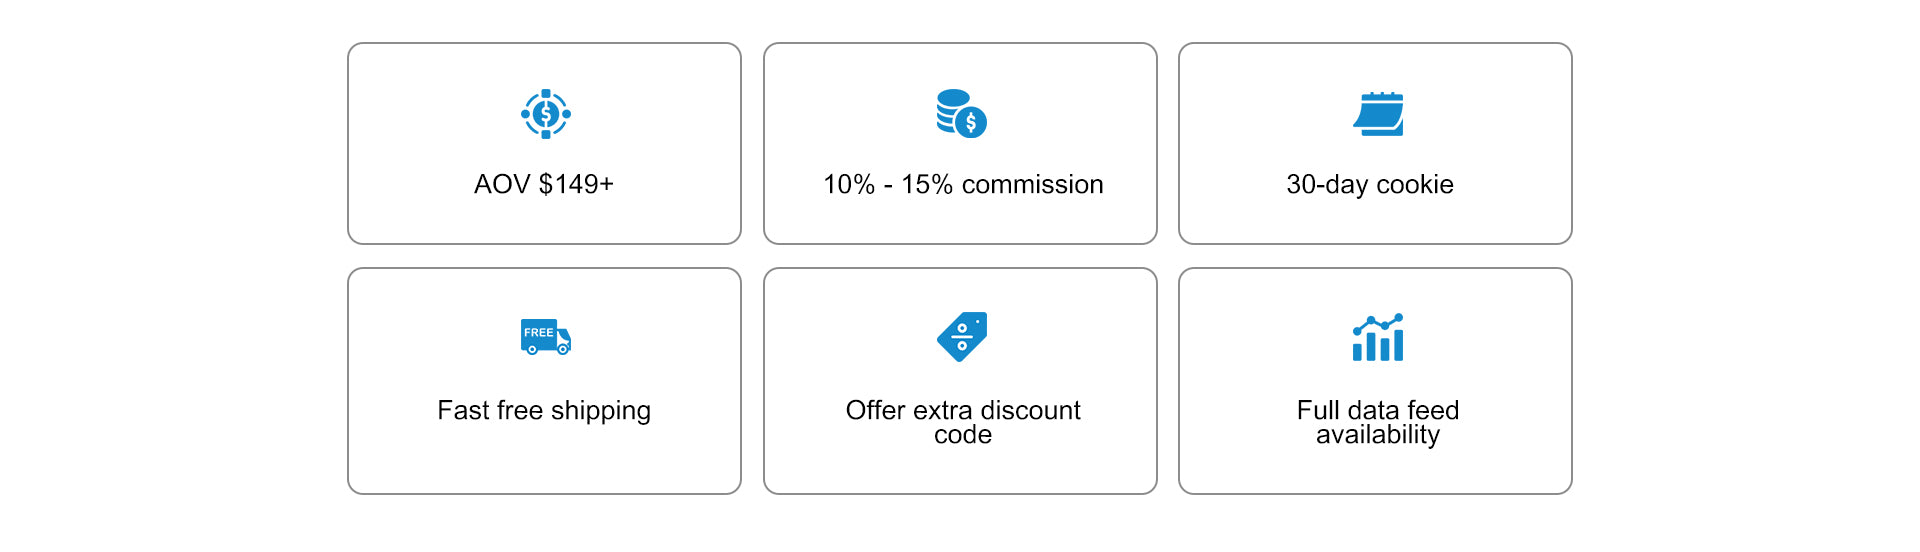Click the "Offer extra discount" text line

[962, 410]
